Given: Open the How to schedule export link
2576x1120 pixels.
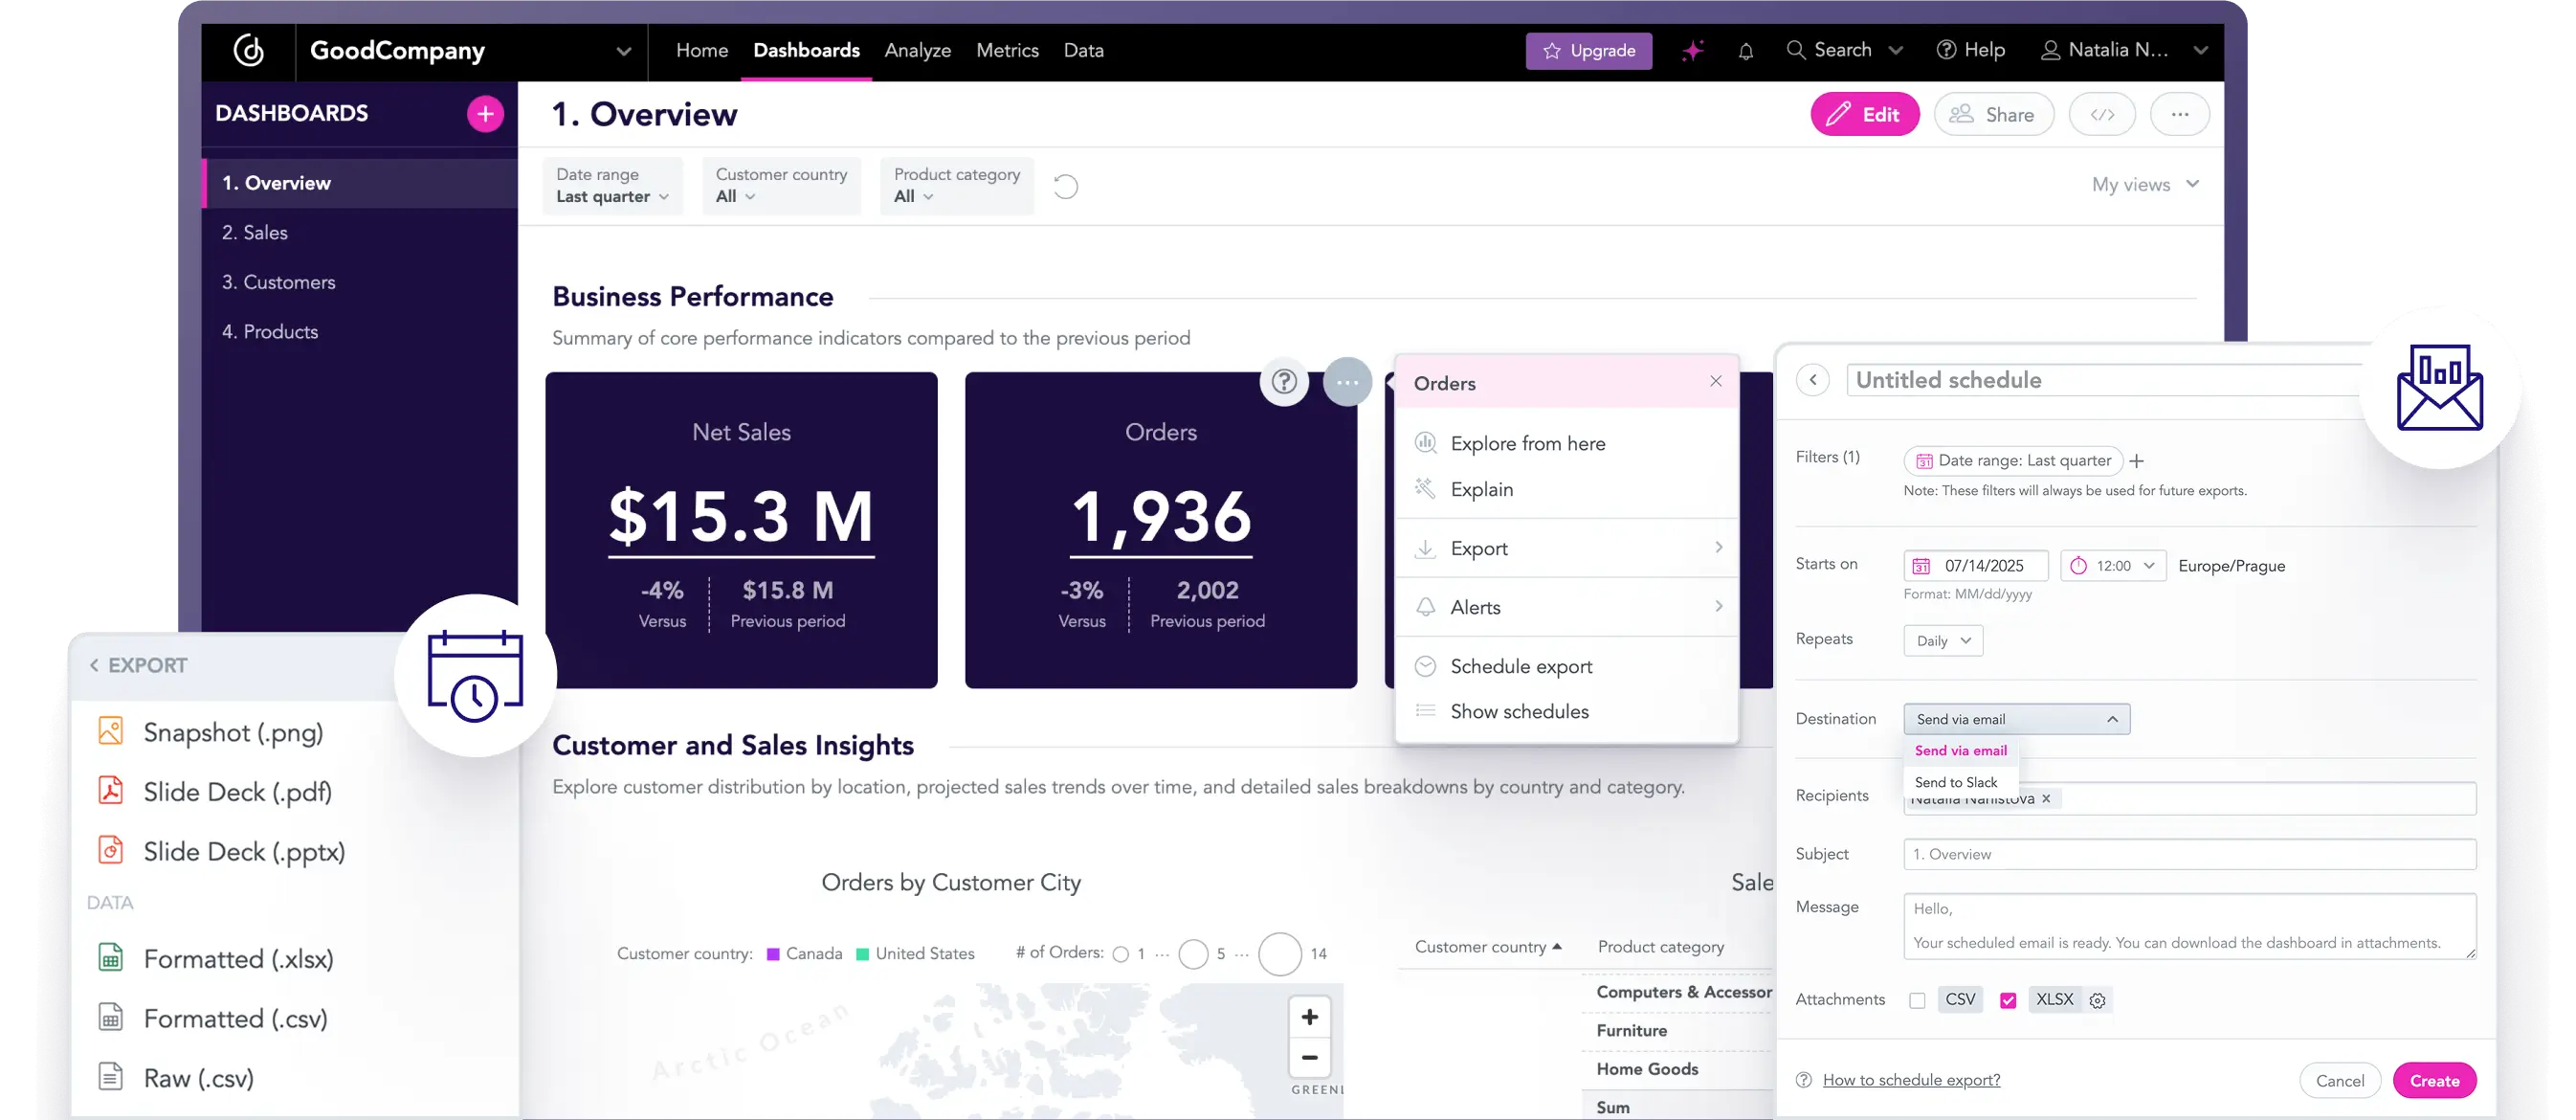Looking at the screenshot, I should [x=1910, y=1080].
